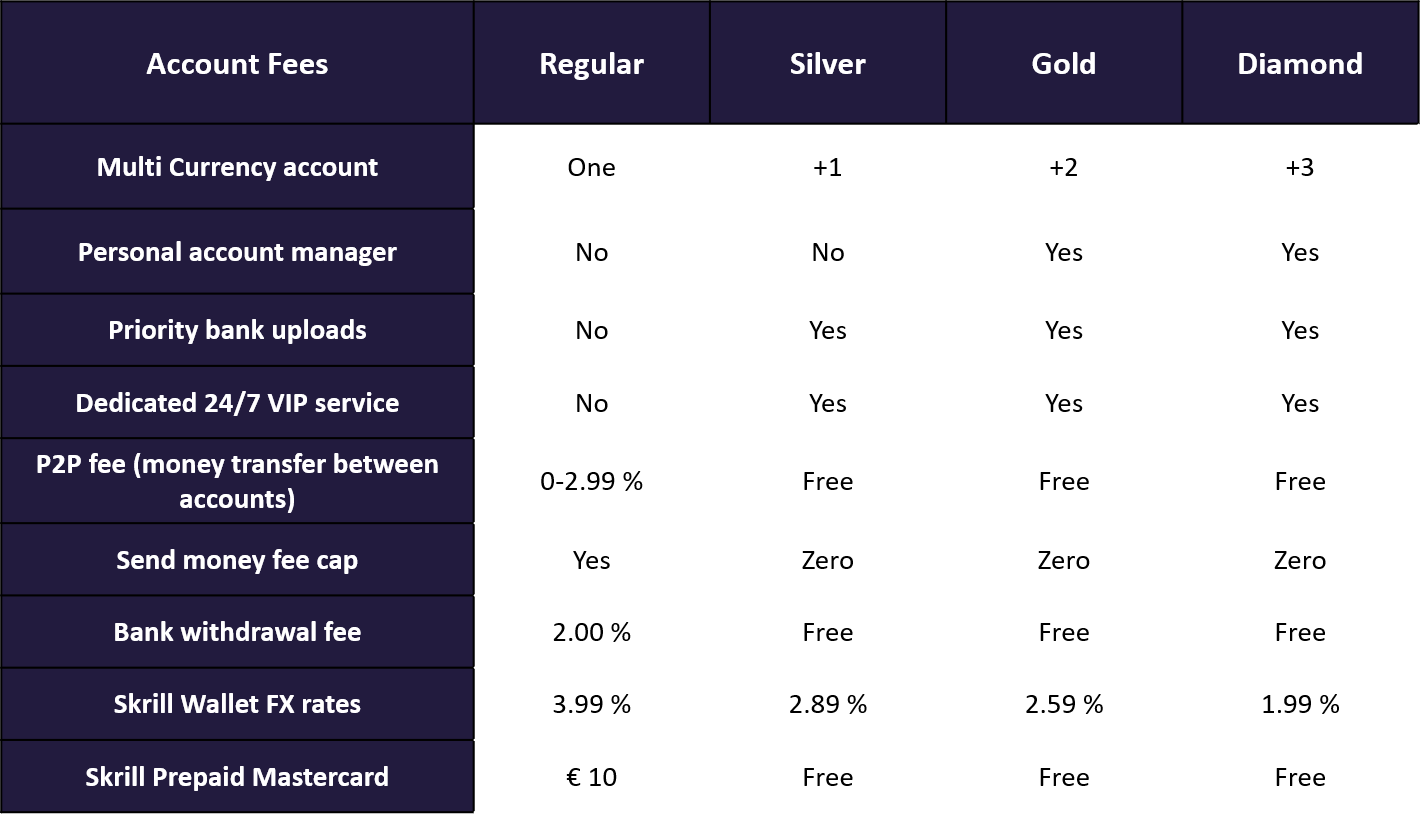Click the Gold column header
The height and width of the screenshot is (815, 1421).
point(1063,64)
